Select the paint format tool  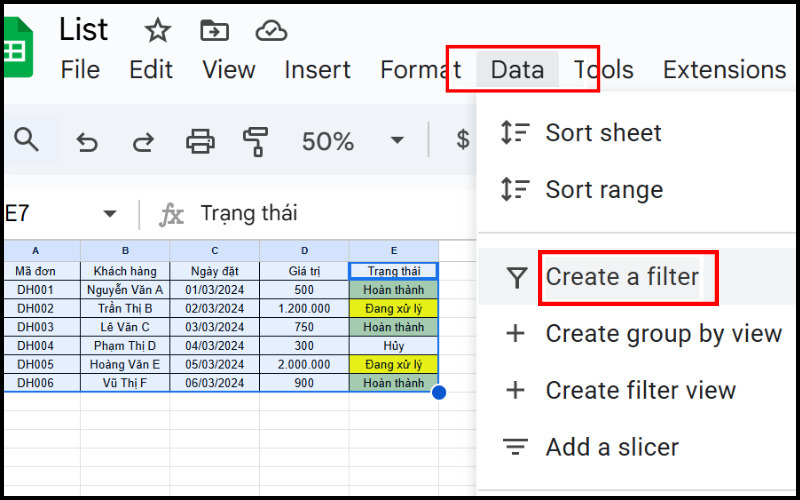256,141
